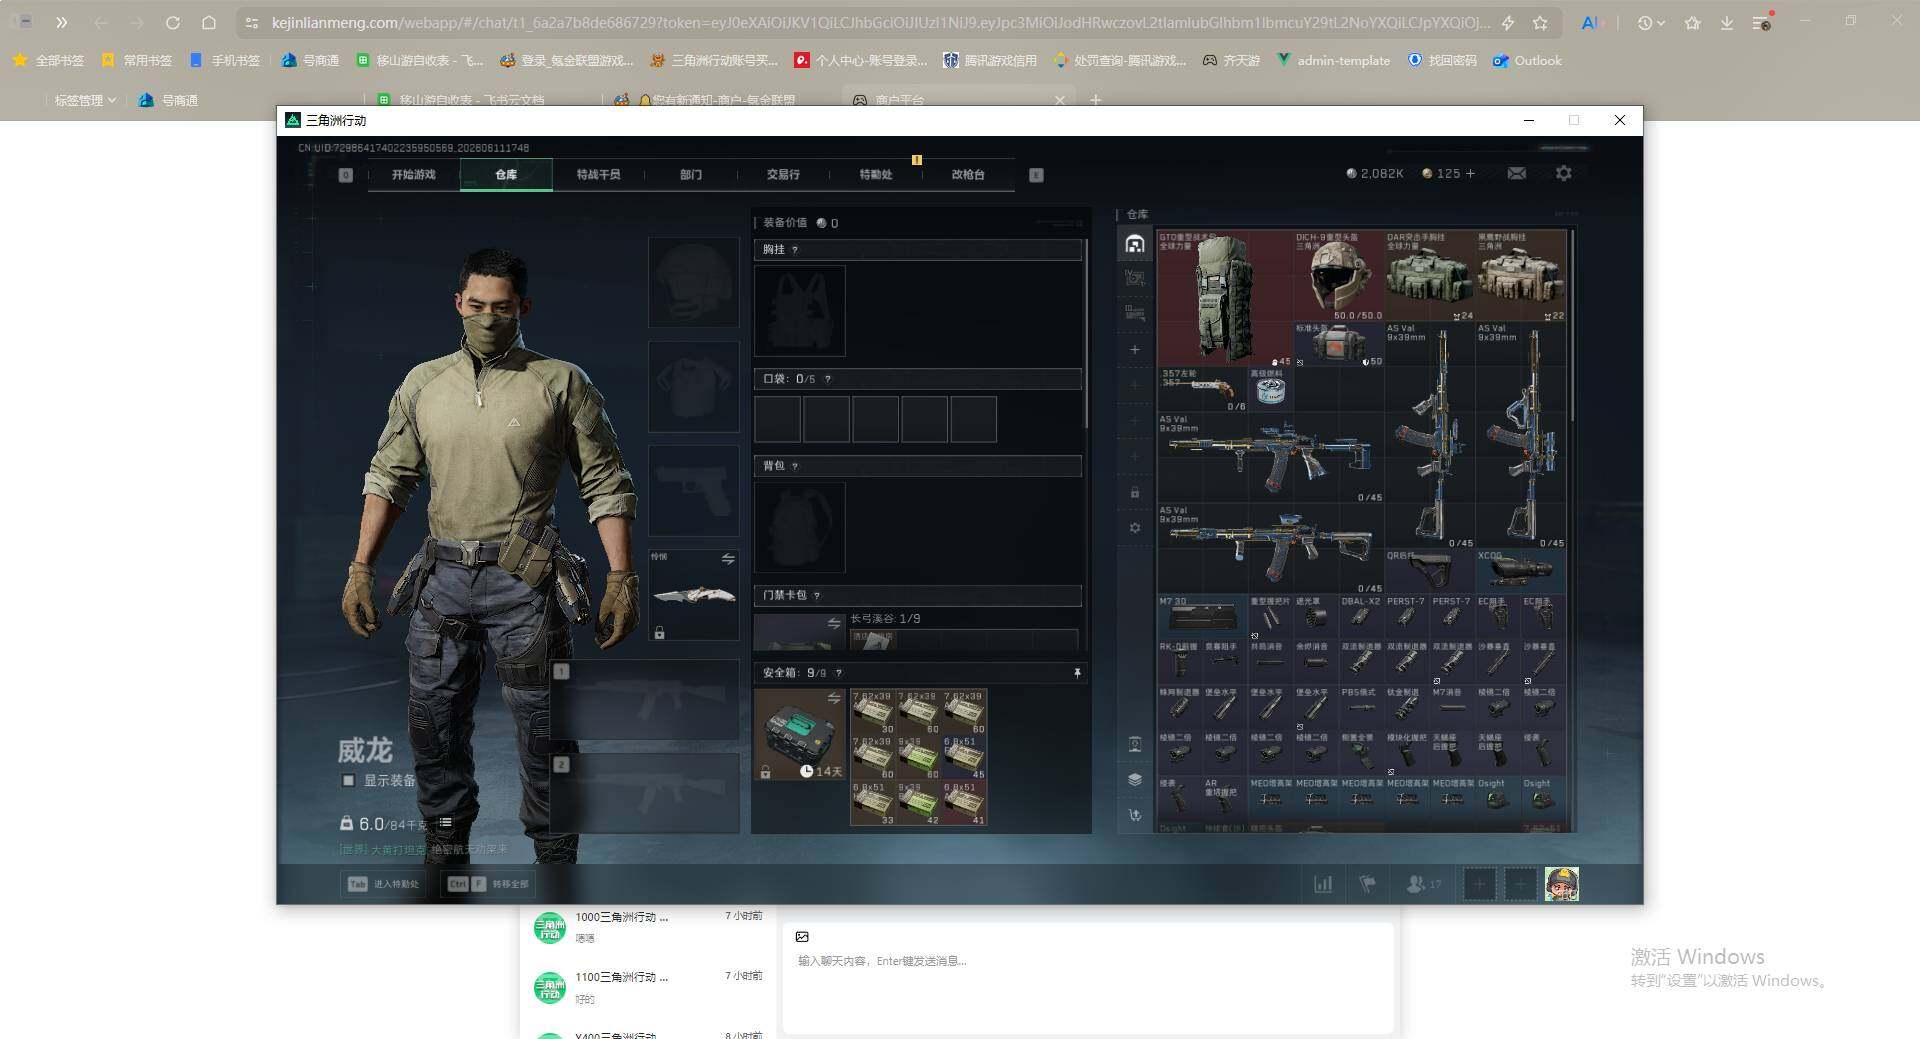Open the Outlook bookmark
Image resolution: width=1920 pixels, height=1039 pixels.
point(1527,60)
